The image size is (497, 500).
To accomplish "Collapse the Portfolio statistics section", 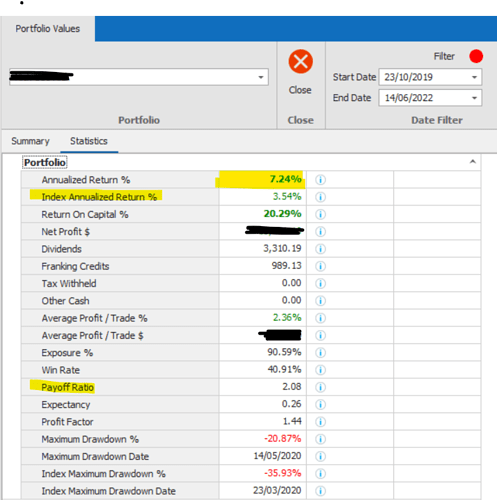I will [x=473, y=162].
